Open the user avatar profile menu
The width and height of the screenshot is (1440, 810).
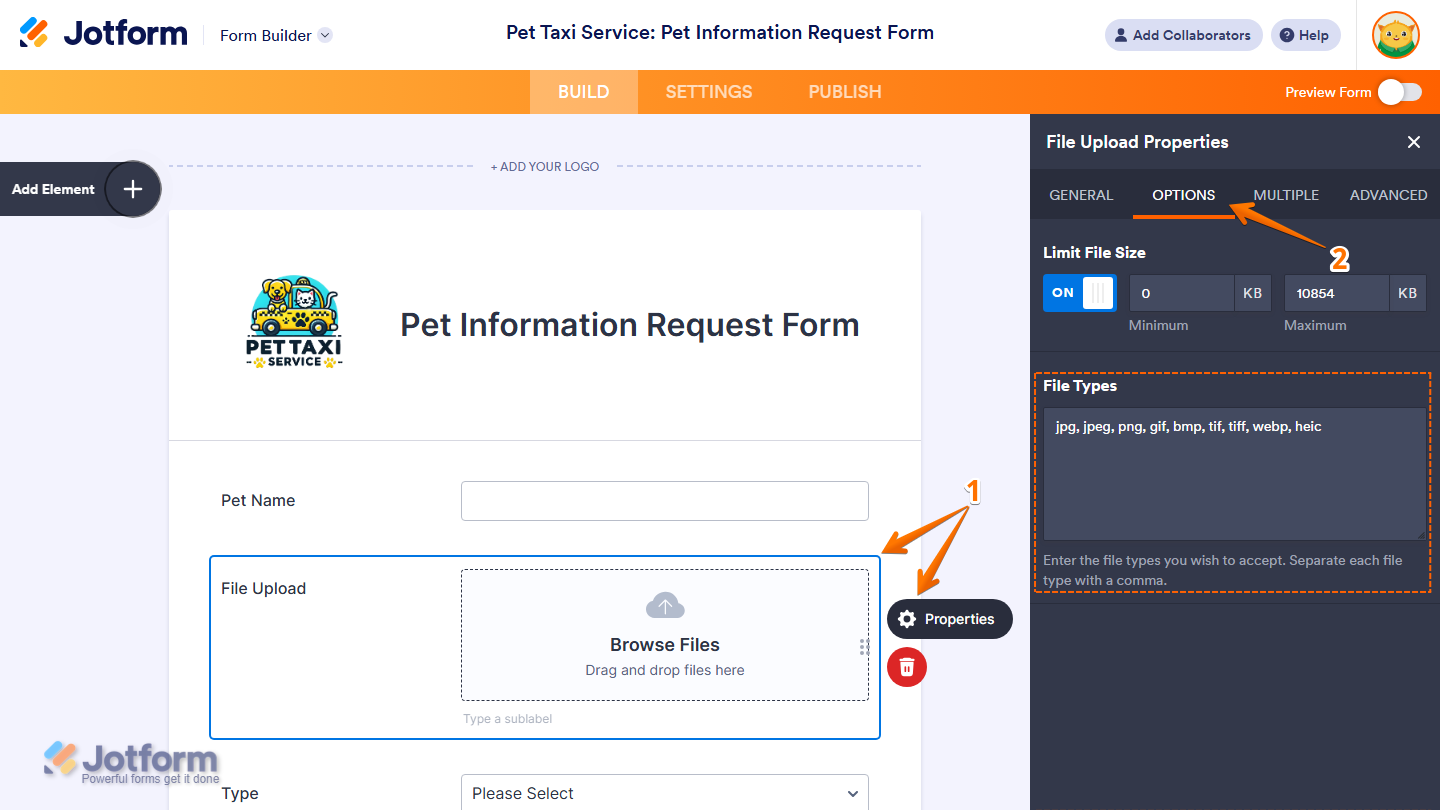(x=1395, y=35)
